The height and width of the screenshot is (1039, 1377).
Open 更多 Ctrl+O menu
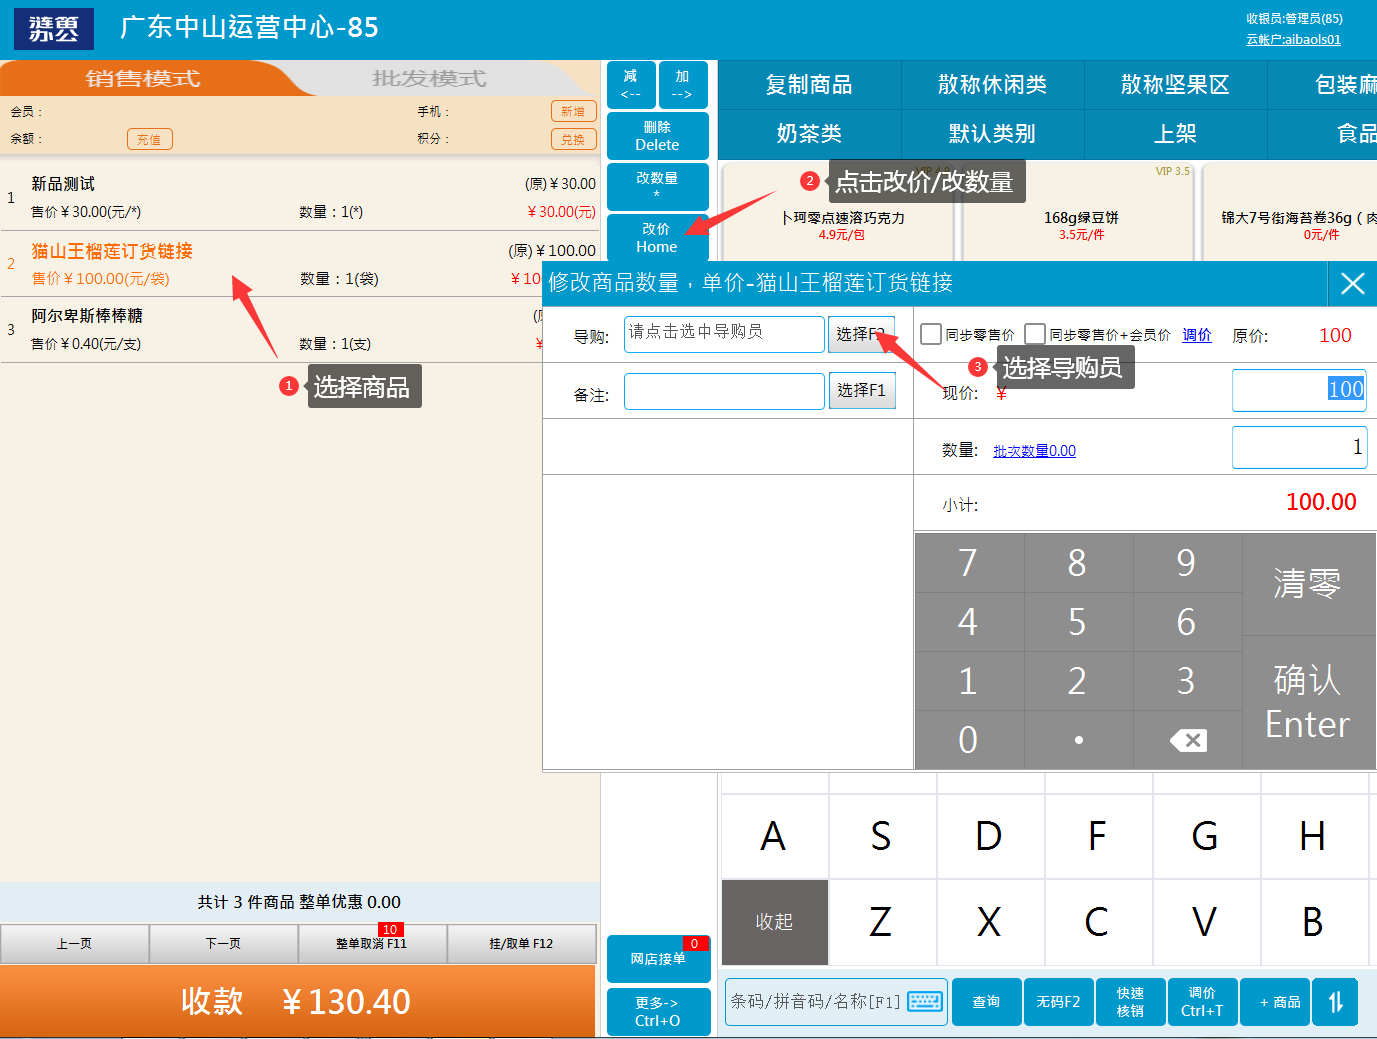[x=657, y=1011]
